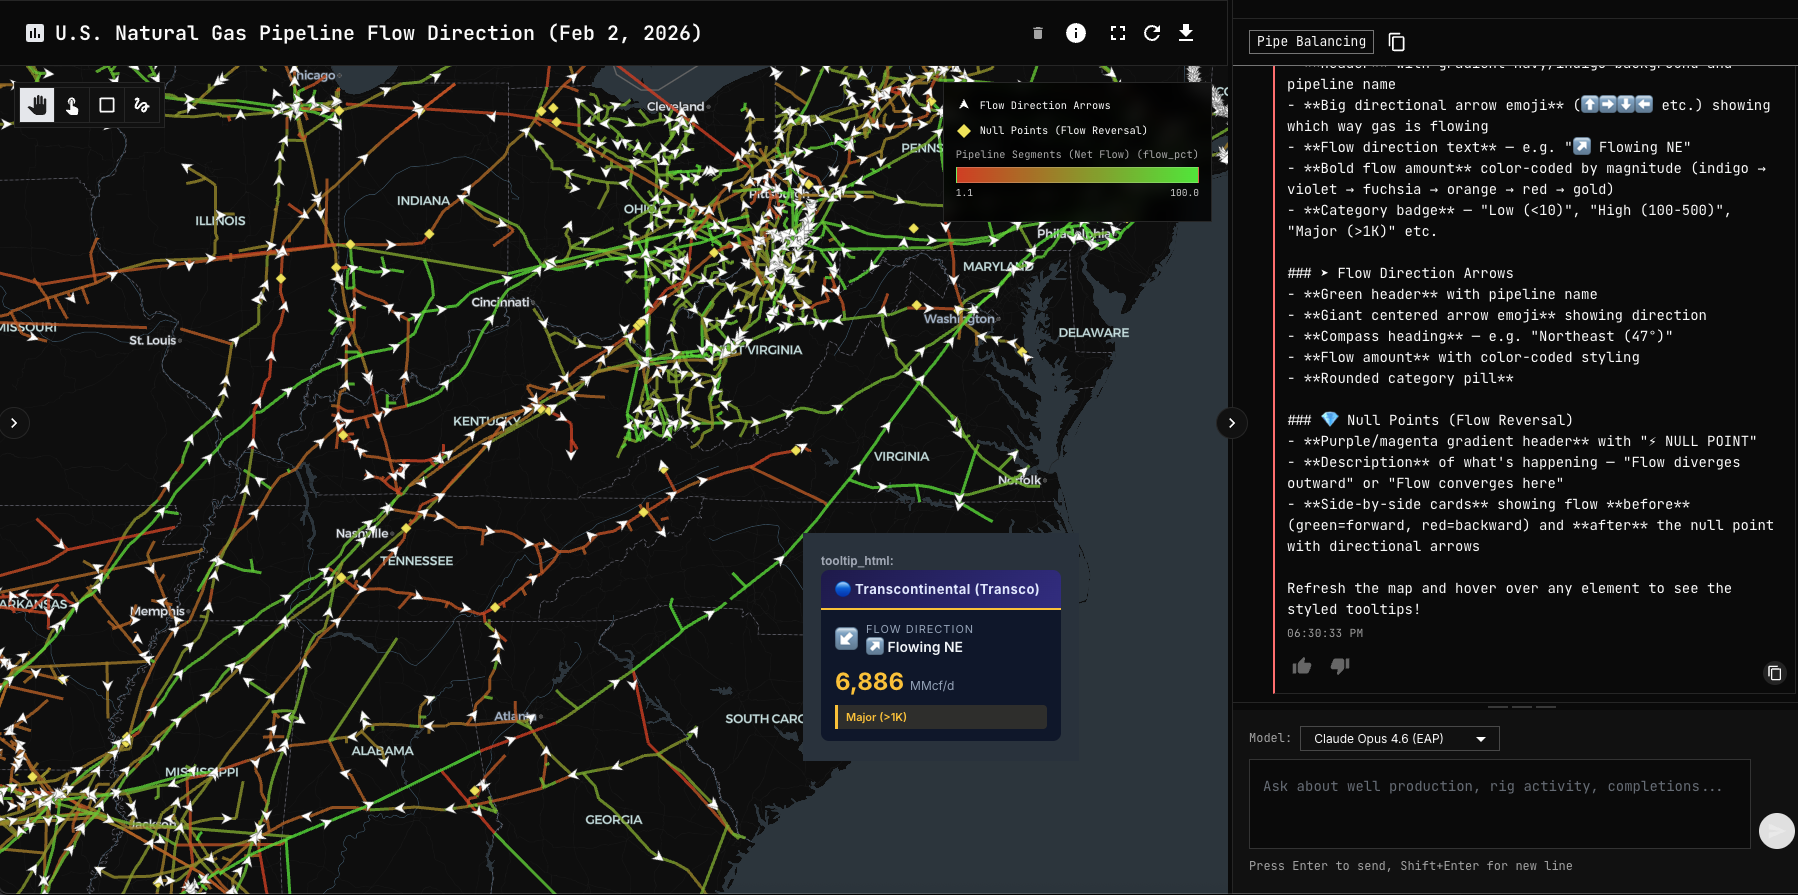Viewport: 1798px width, 895px height.
Task: Open the map info icon
Action: (1076, 33)
